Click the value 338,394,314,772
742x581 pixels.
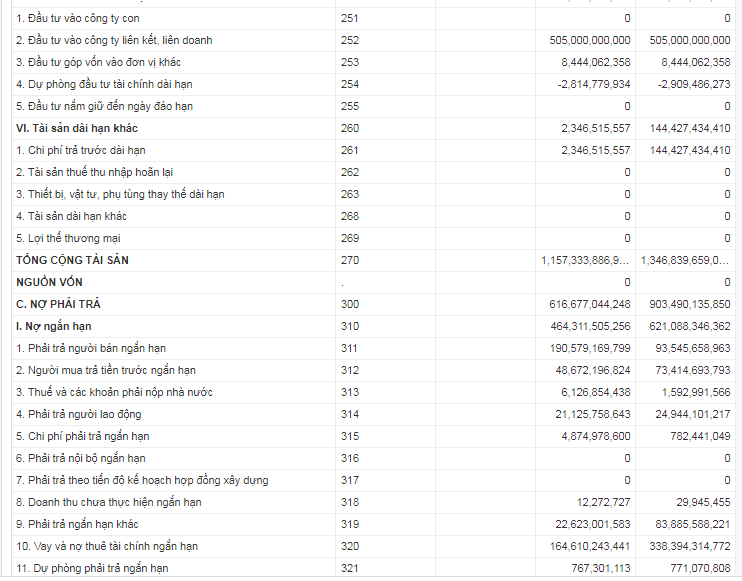[690, 546]
